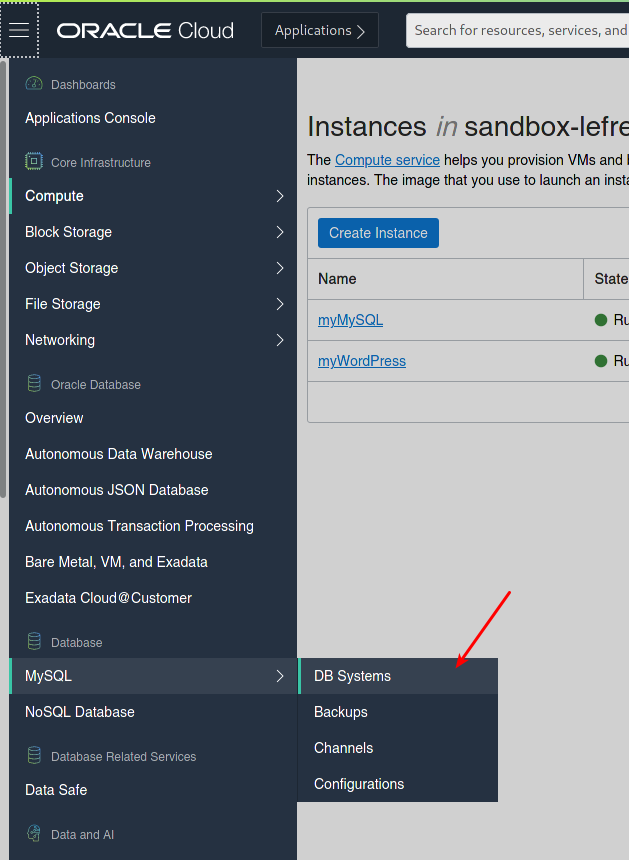The width and height of the screenshot is (629, 860).
Task: Click the Oracle Database section label
Action: pos(96,384)
